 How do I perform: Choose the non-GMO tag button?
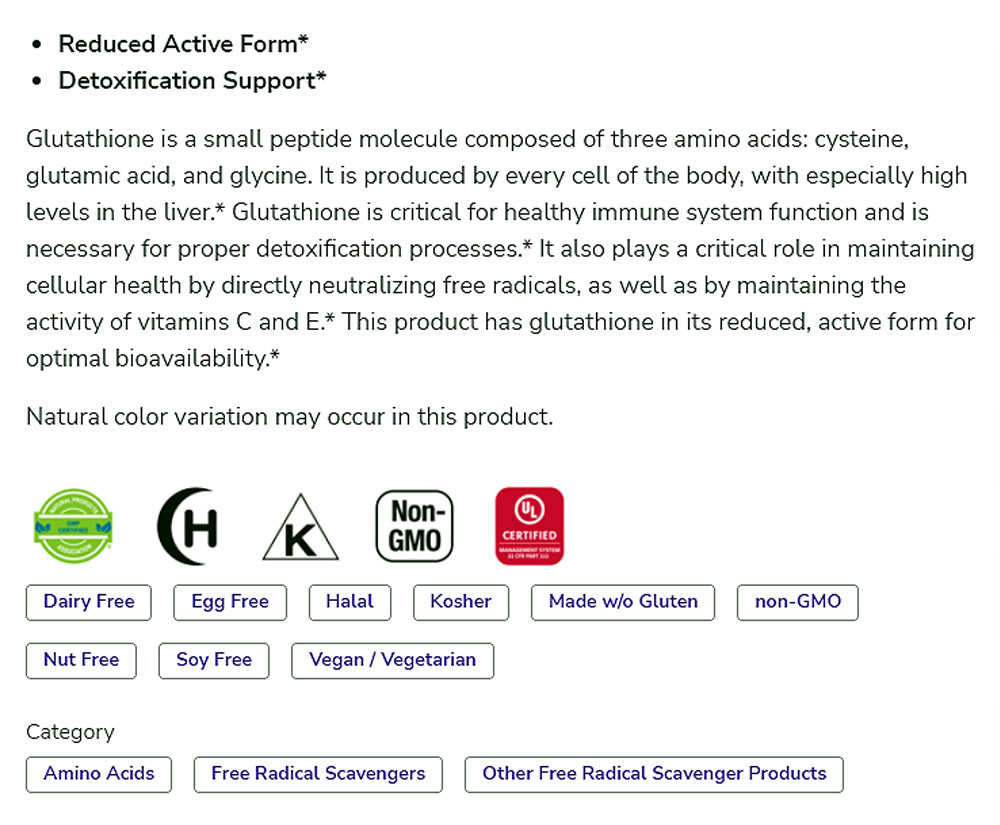click(x=798, y=602)
